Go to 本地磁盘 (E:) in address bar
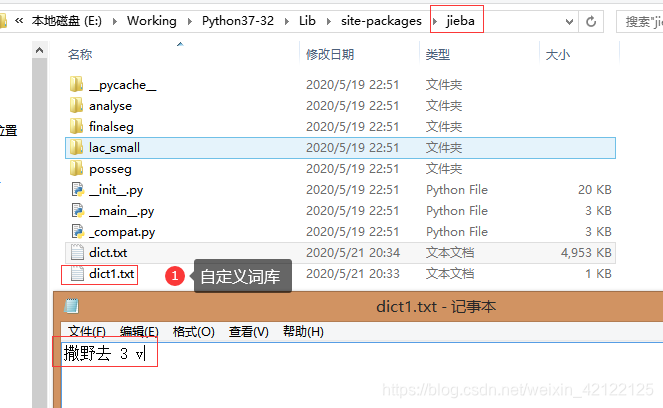 66,21
